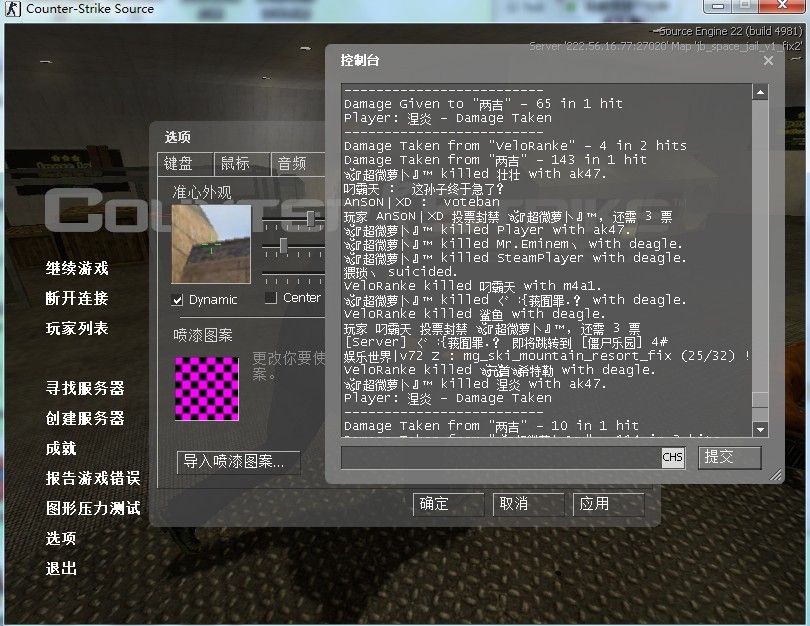Click the 提交 submit button
Viewport: 810px width, 626px height.
[x=729, y=457]
